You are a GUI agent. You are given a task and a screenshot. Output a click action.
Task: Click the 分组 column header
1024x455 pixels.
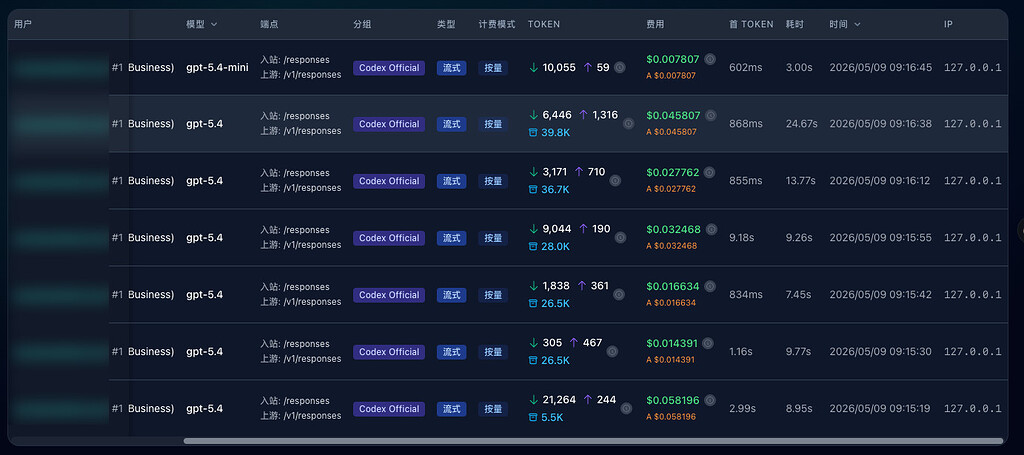tap(362, 24)
